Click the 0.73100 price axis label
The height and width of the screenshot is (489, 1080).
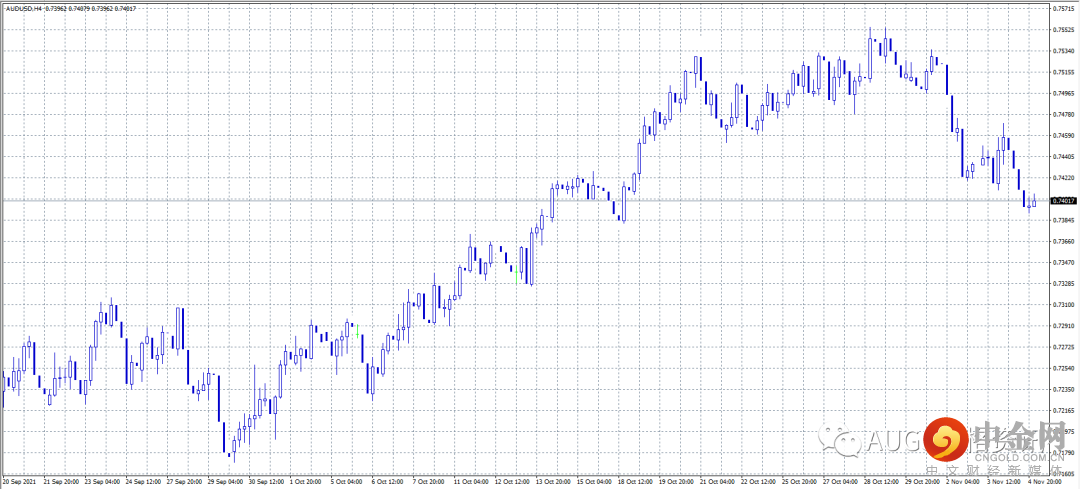click(x=1065, y=305)
